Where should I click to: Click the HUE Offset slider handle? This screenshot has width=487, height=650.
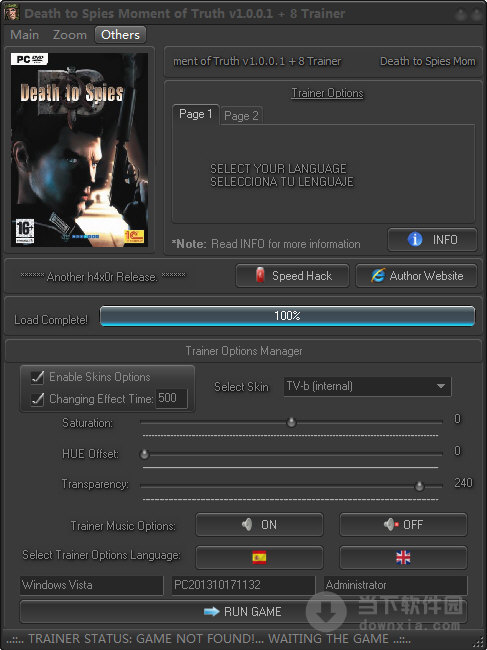click(144, 454)
